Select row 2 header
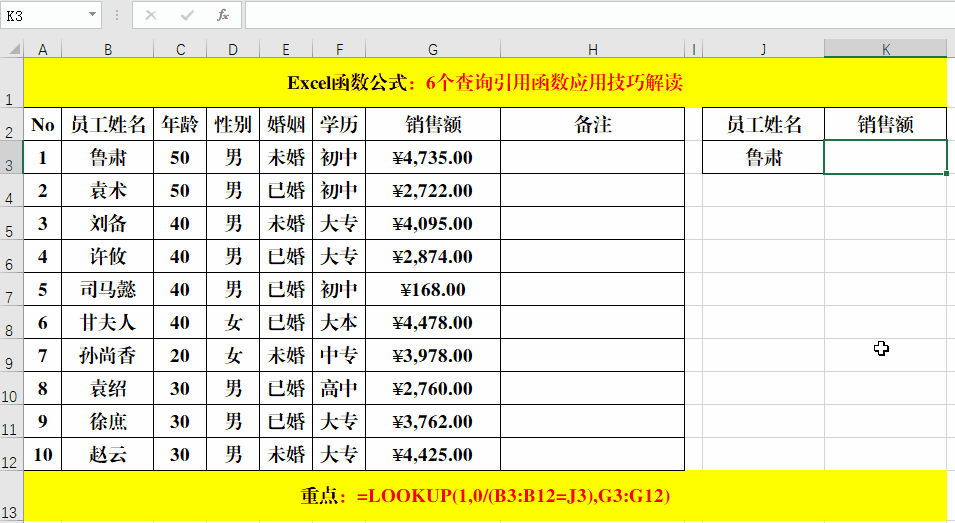This screenshot has width=955, height=523. [x=12, y=124]
